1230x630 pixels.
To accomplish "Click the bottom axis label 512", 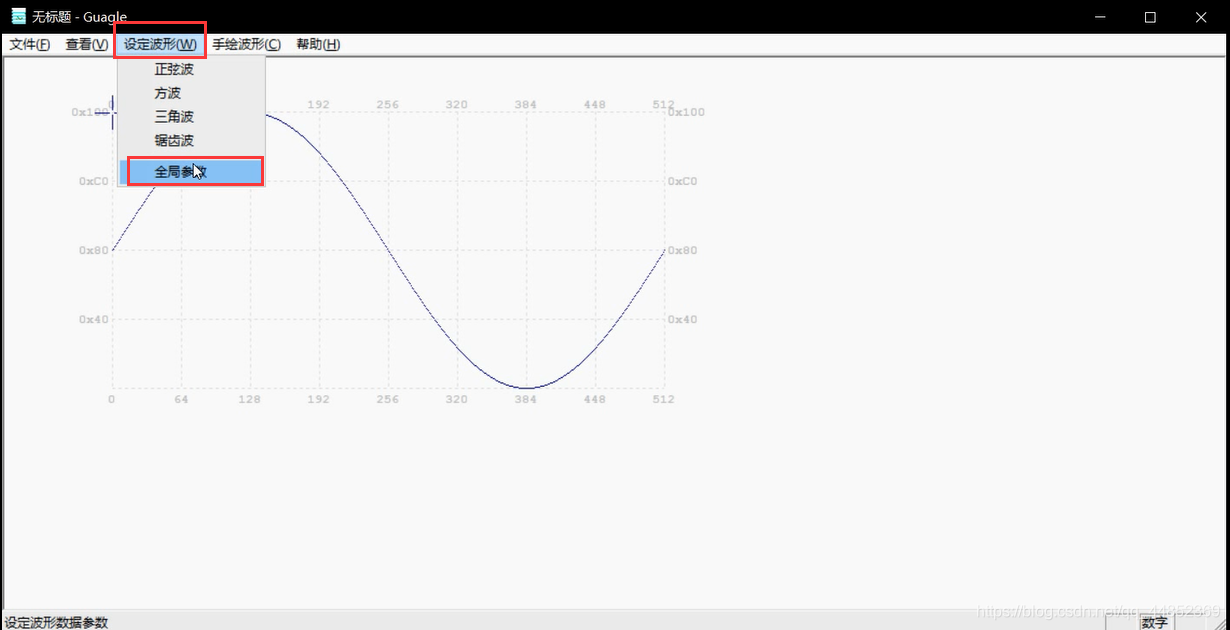I will pyautogui.click(x=663, y=399).
